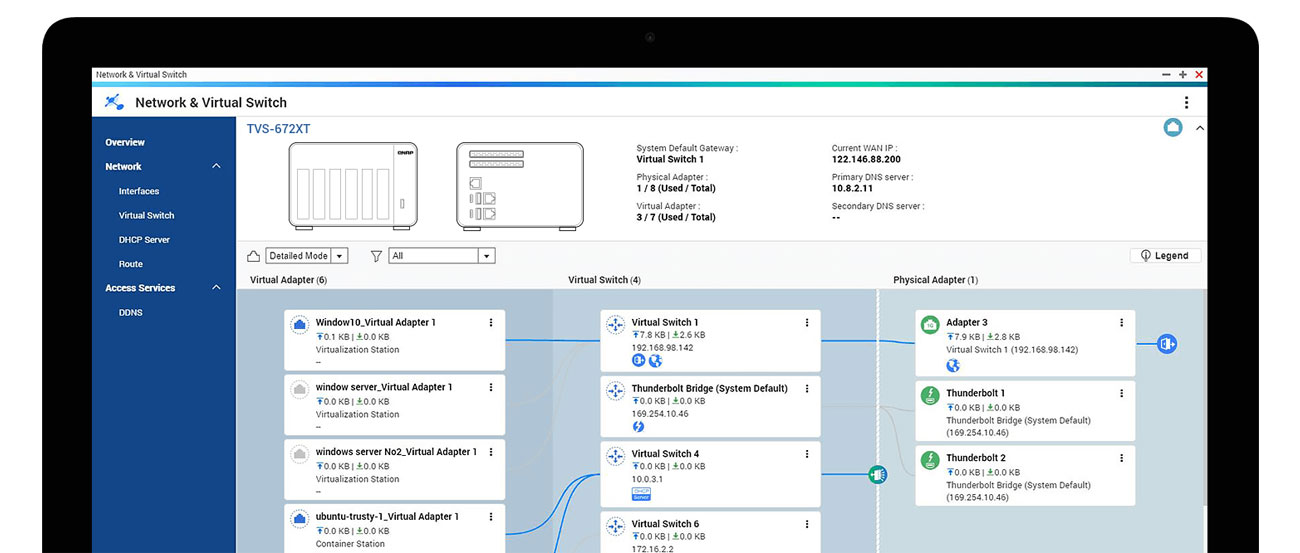1300x553 pixels.
Task: Go to DHCP Server in sidebar
Action: (x=144, y=240)
